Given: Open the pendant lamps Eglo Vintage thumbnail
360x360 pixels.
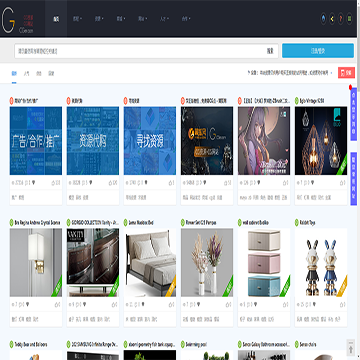Looking at the screenshot, I should click(x=321, y=141).
